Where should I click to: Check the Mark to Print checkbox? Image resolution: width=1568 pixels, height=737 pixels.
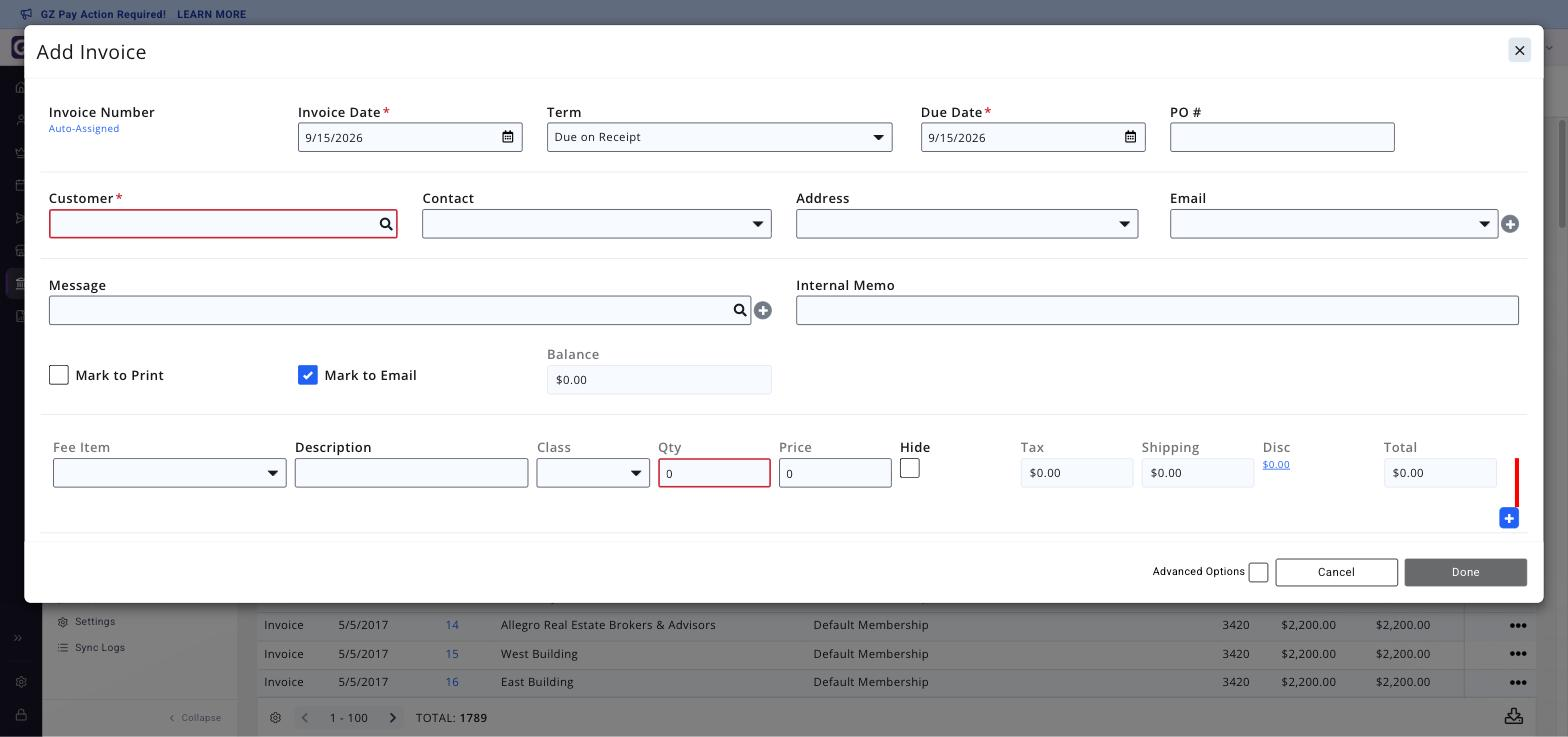coord(59,375)
